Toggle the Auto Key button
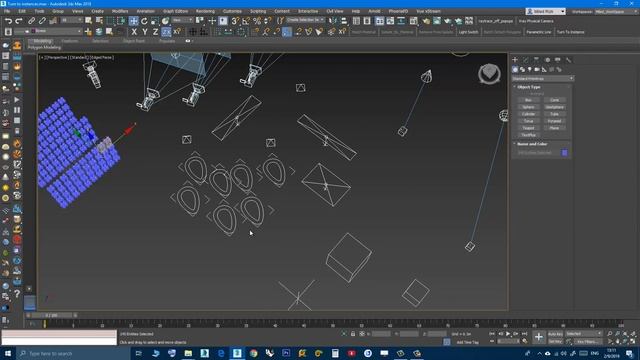 [x=555, y=334]
